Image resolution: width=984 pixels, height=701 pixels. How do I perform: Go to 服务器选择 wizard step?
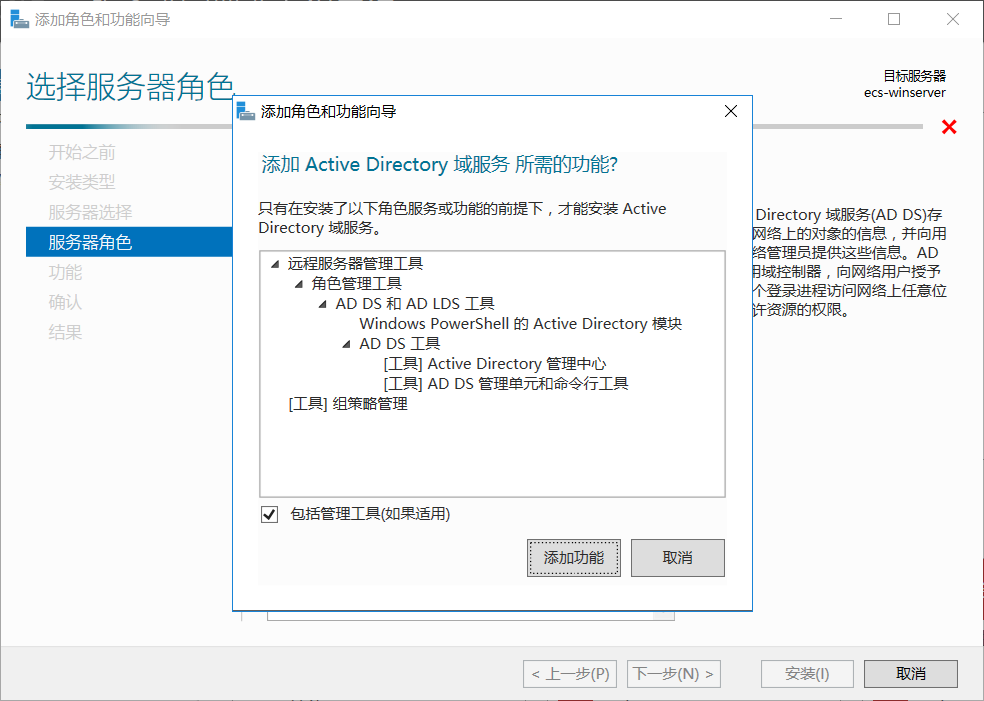coord(90,212)
